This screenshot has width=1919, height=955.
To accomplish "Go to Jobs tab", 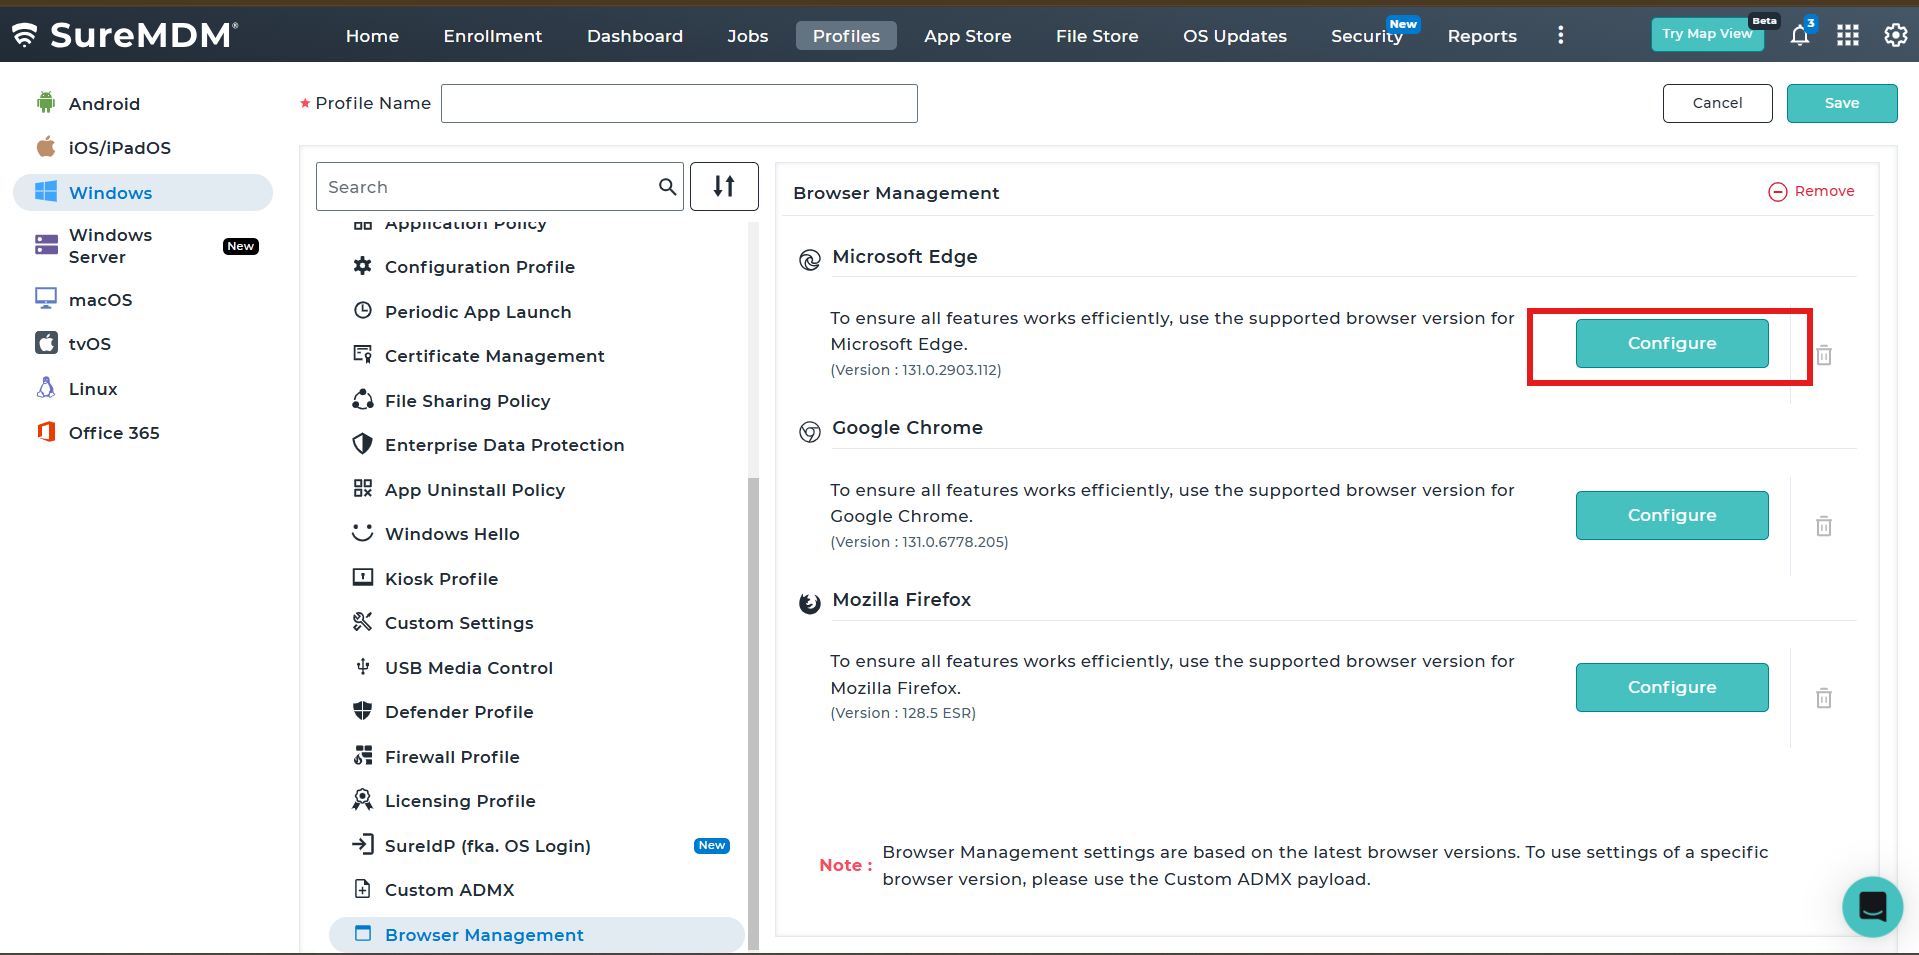I will click(748, 36).
